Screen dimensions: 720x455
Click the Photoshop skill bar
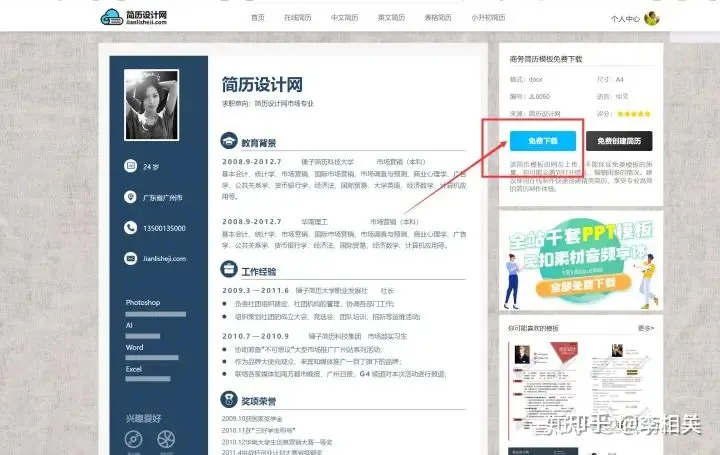click(156, 315)
